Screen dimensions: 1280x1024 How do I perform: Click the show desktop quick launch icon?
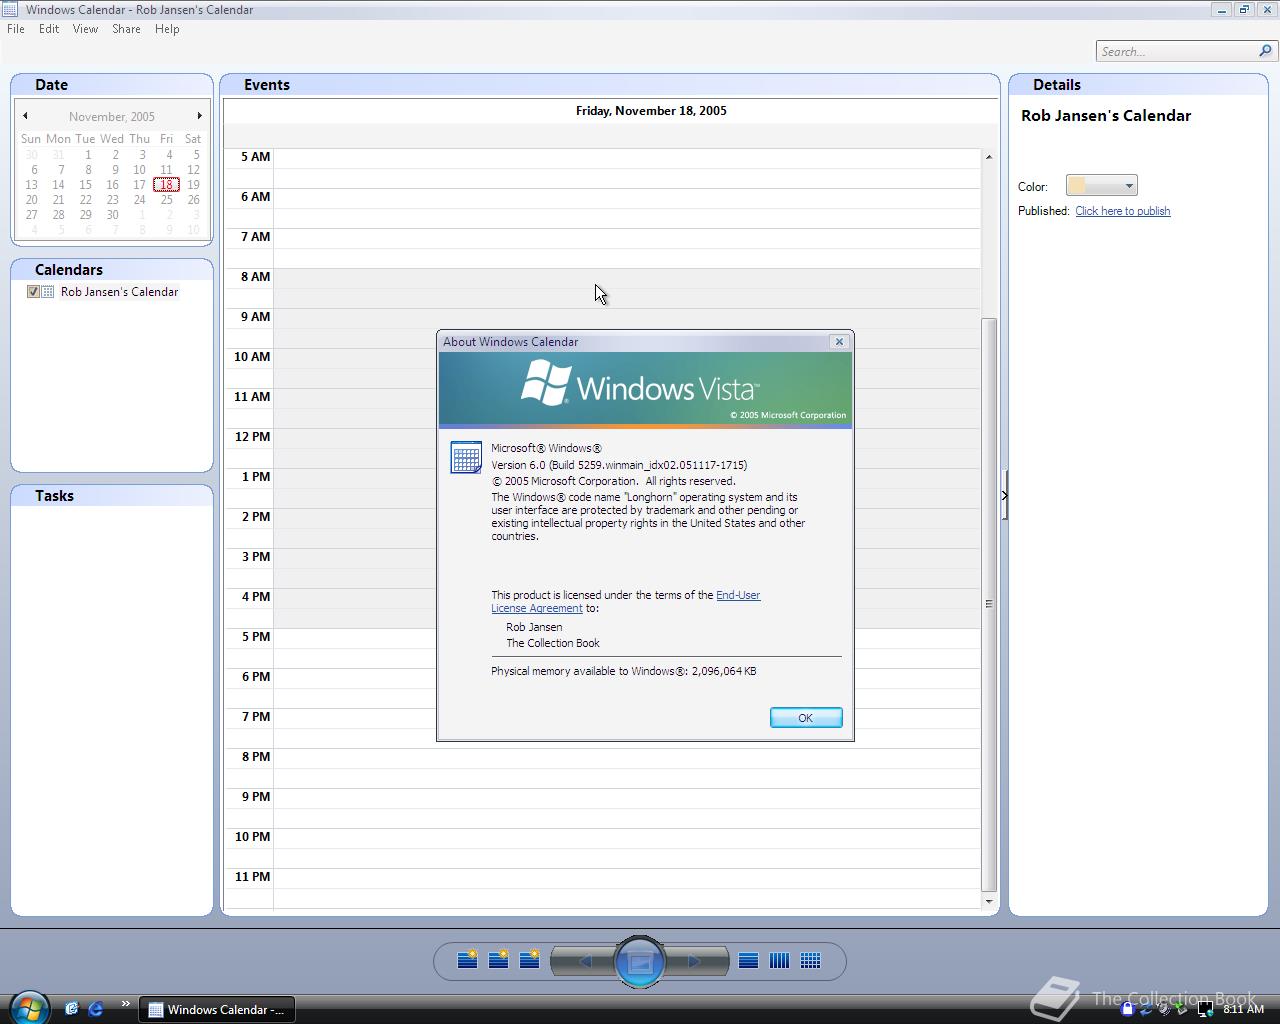click(71, 1008)
